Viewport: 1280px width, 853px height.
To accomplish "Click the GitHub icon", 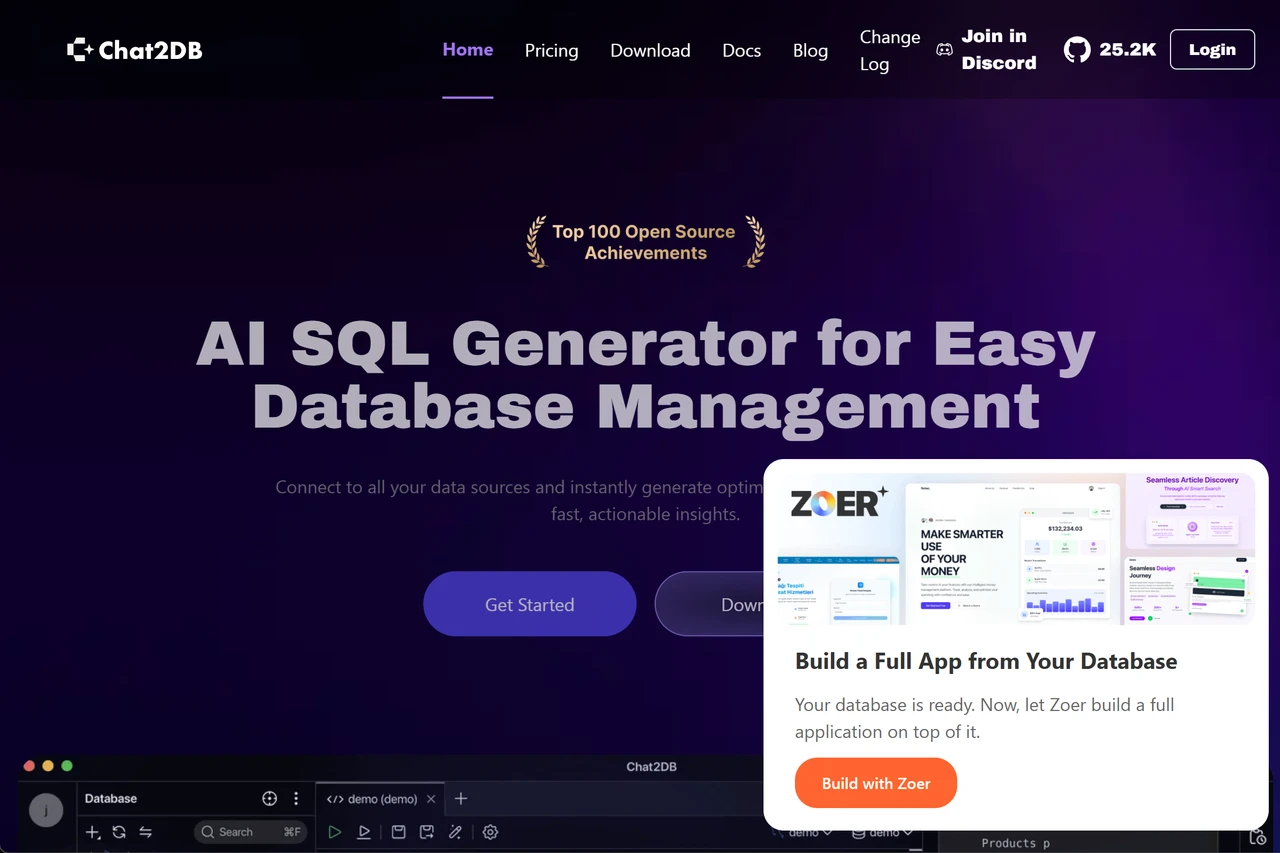I will point(1077,49).
